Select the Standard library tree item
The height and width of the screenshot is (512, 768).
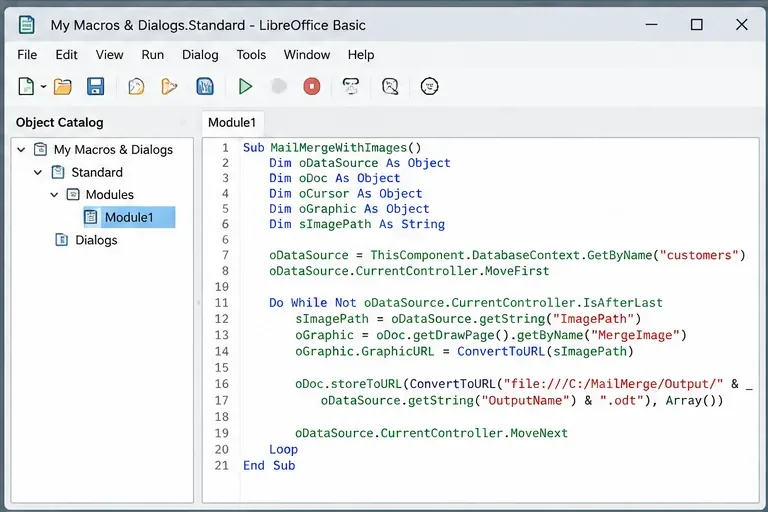97,172
